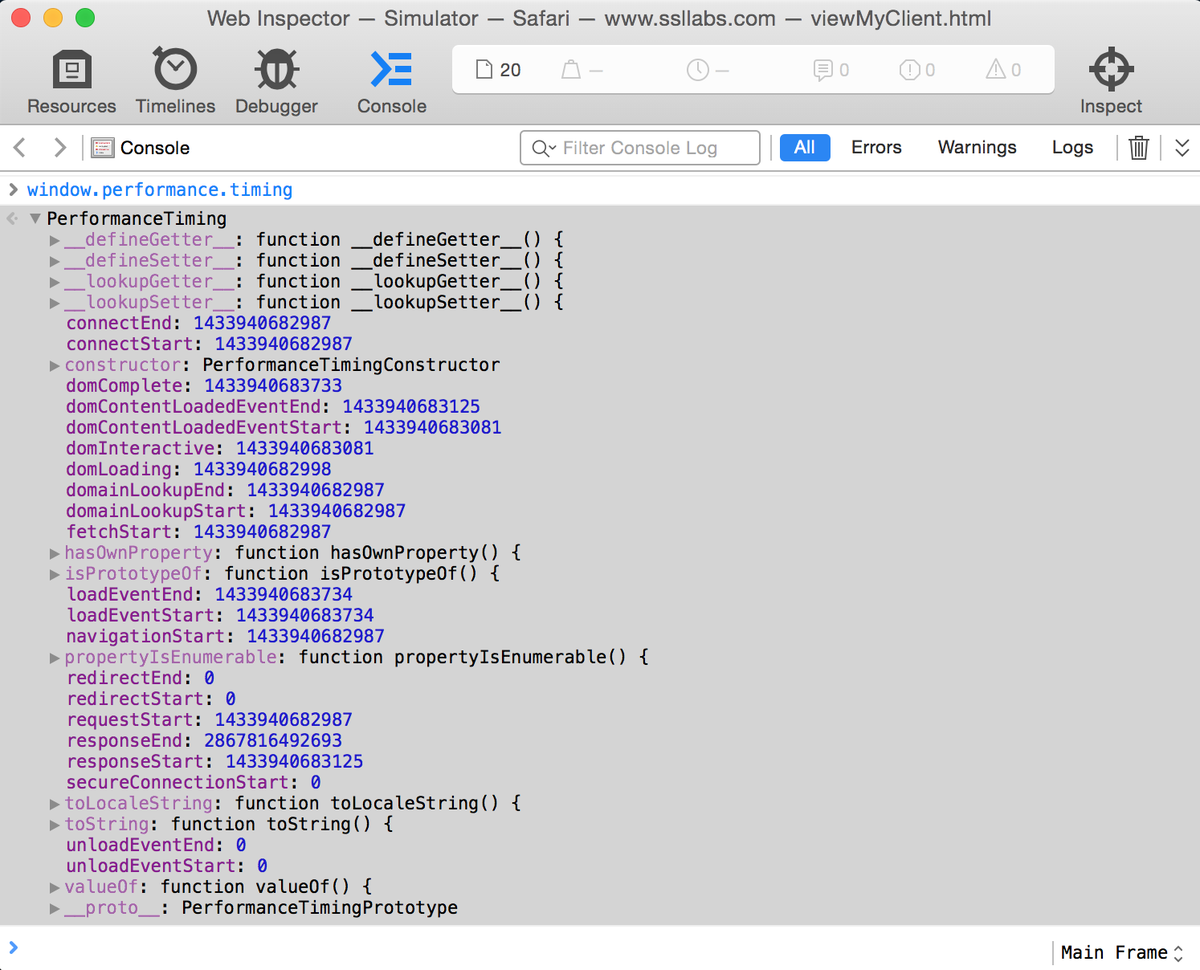Activate the Inspect element crosshair
The image size is (1200, 970).
tap(1110, 82)
